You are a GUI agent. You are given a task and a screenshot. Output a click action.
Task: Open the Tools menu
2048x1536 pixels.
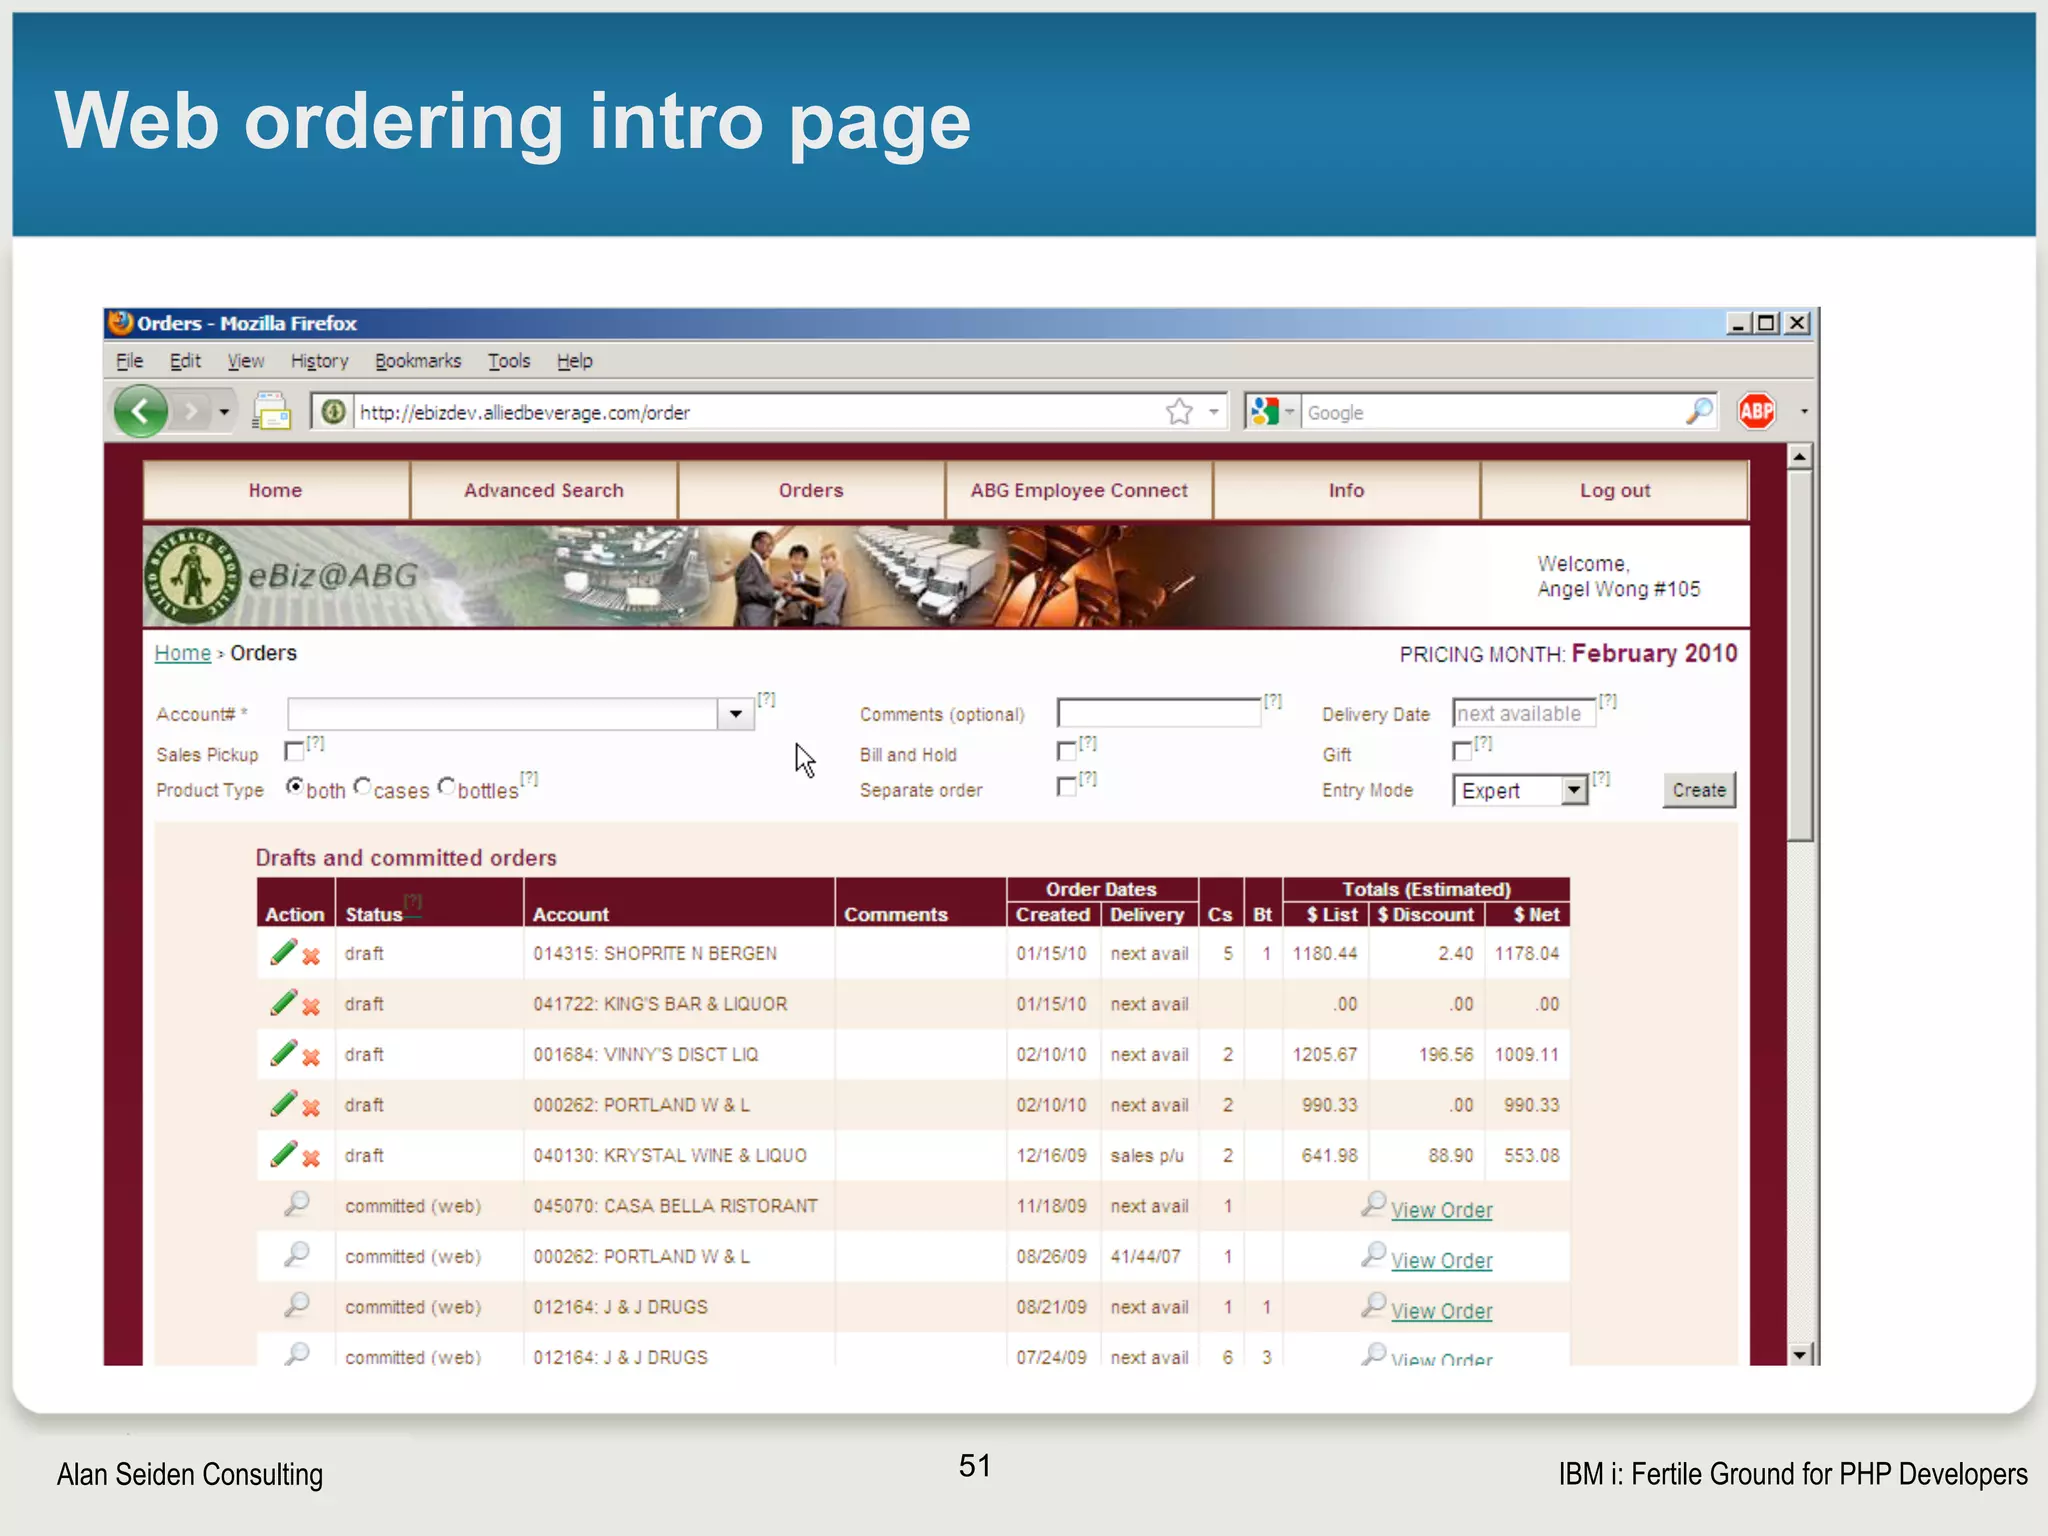509,361
